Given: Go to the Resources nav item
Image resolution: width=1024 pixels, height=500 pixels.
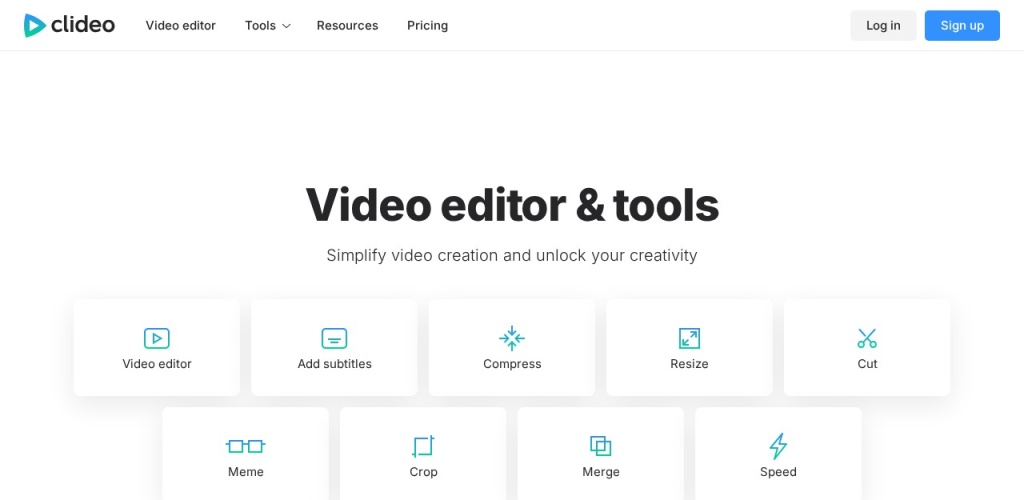Looking at the screenshot, I should click(x=347, y=26).
